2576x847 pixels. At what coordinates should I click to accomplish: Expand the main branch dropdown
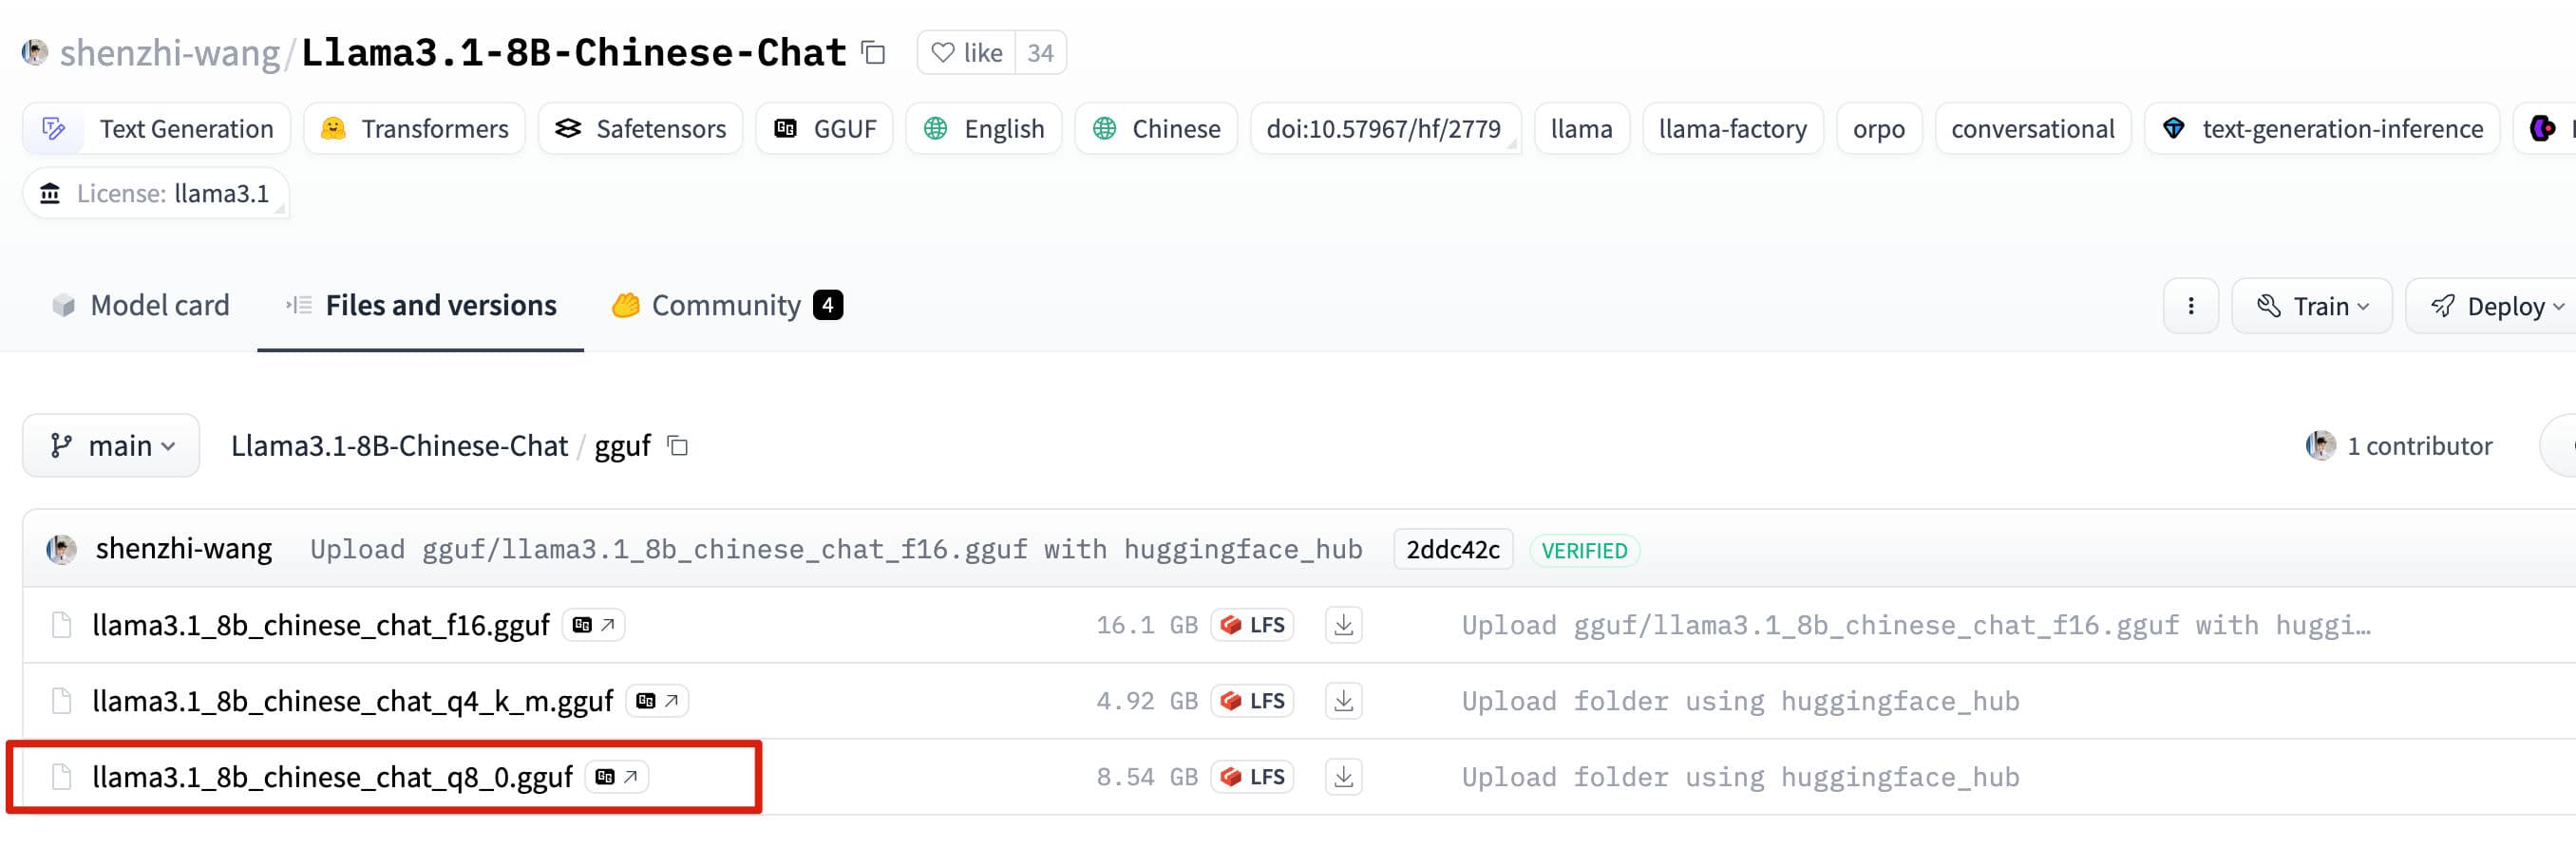point(111,446)
